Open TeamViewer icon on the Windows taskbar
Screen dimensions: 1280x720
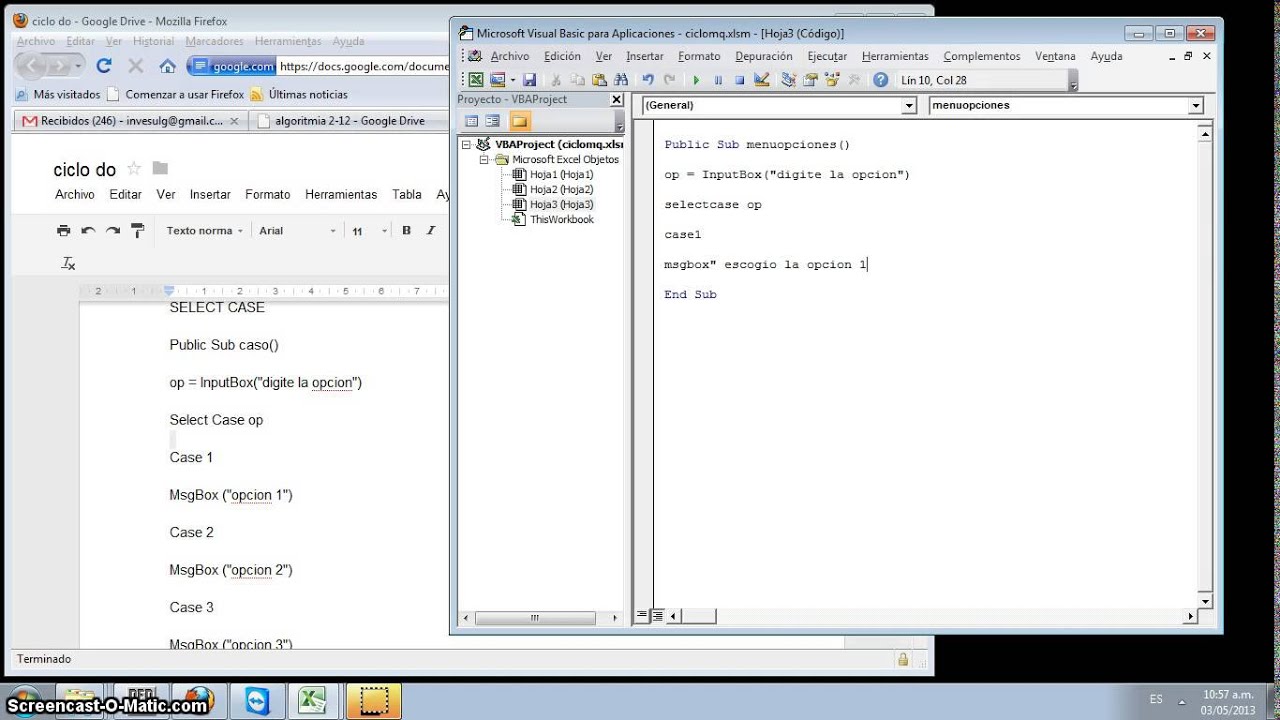click(x=257, y=701)
